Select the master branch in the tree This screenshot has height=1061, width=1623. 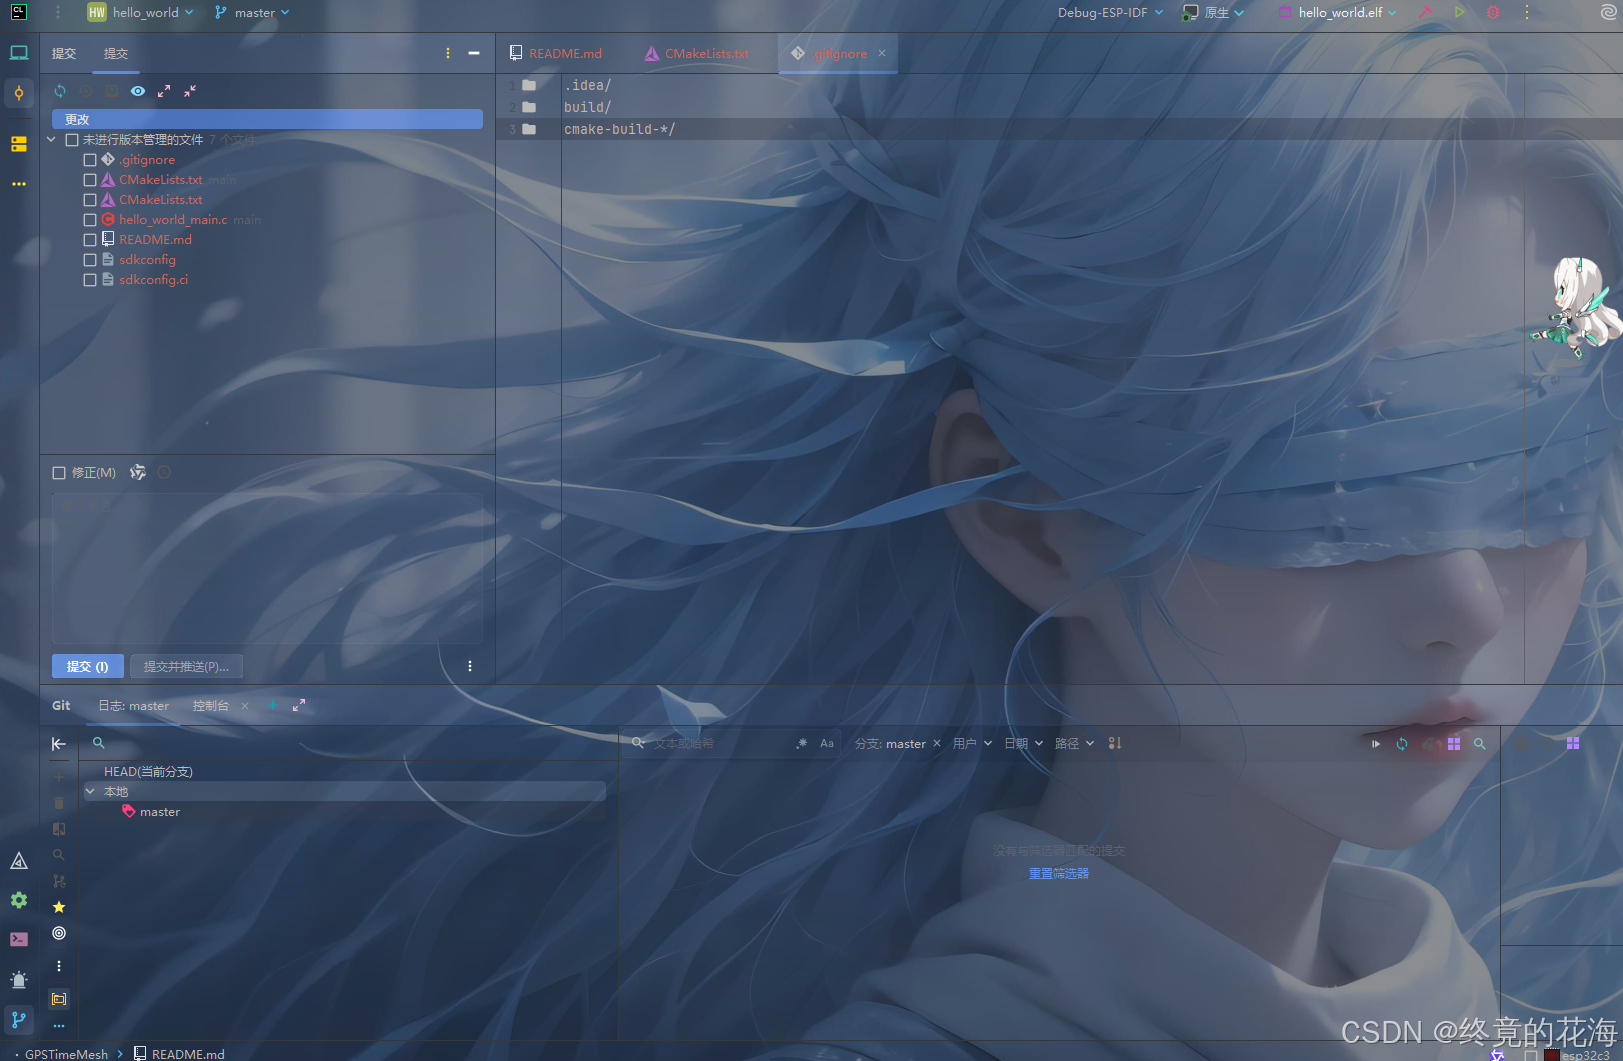click(160, 812)
